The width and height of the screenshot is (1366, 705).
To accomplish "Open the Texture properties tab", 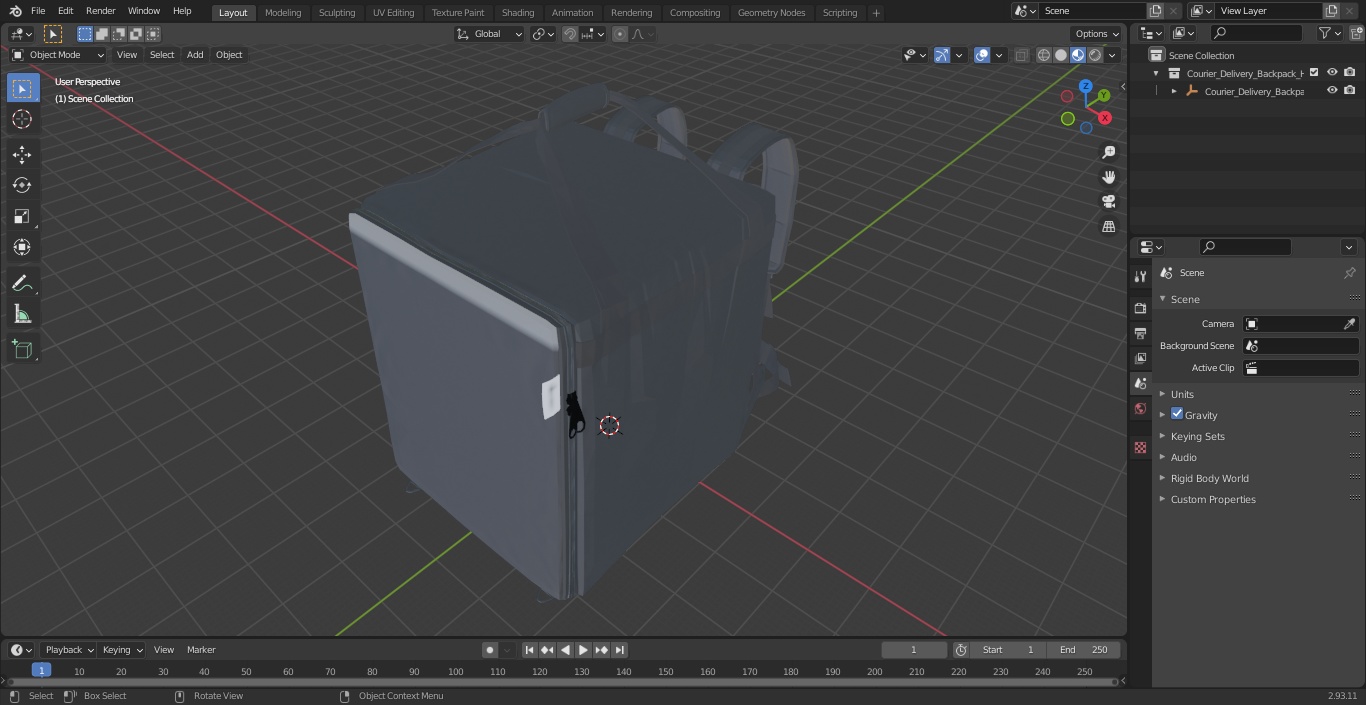I will point(1140,447).
